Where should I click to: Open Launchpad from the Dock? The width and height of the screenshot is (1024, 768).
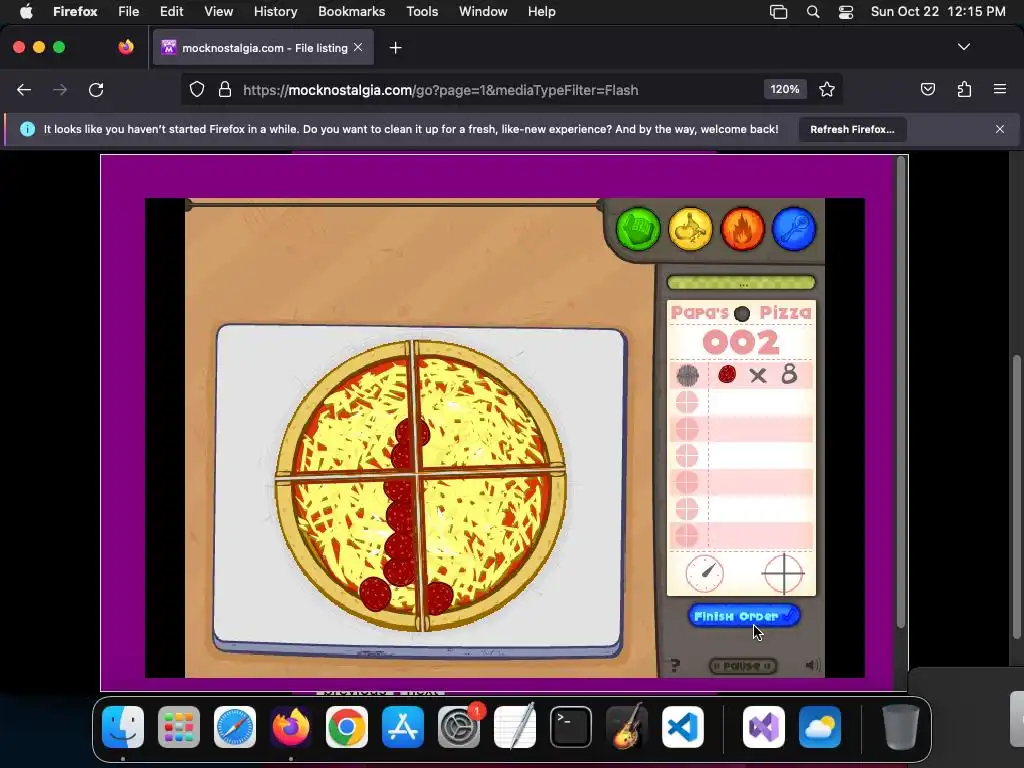179,727
